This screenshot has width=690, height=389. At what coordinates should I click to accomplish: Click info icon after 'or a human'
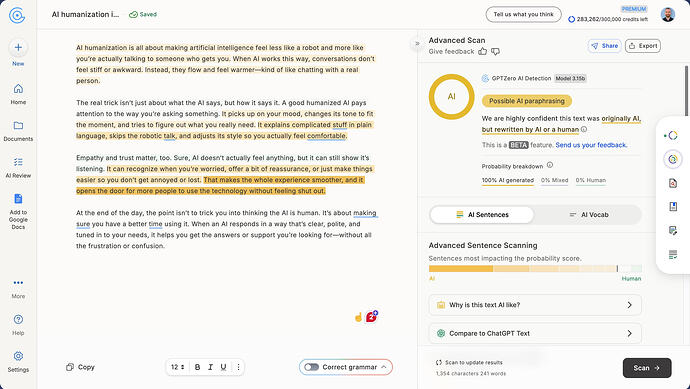coord(584,129)
